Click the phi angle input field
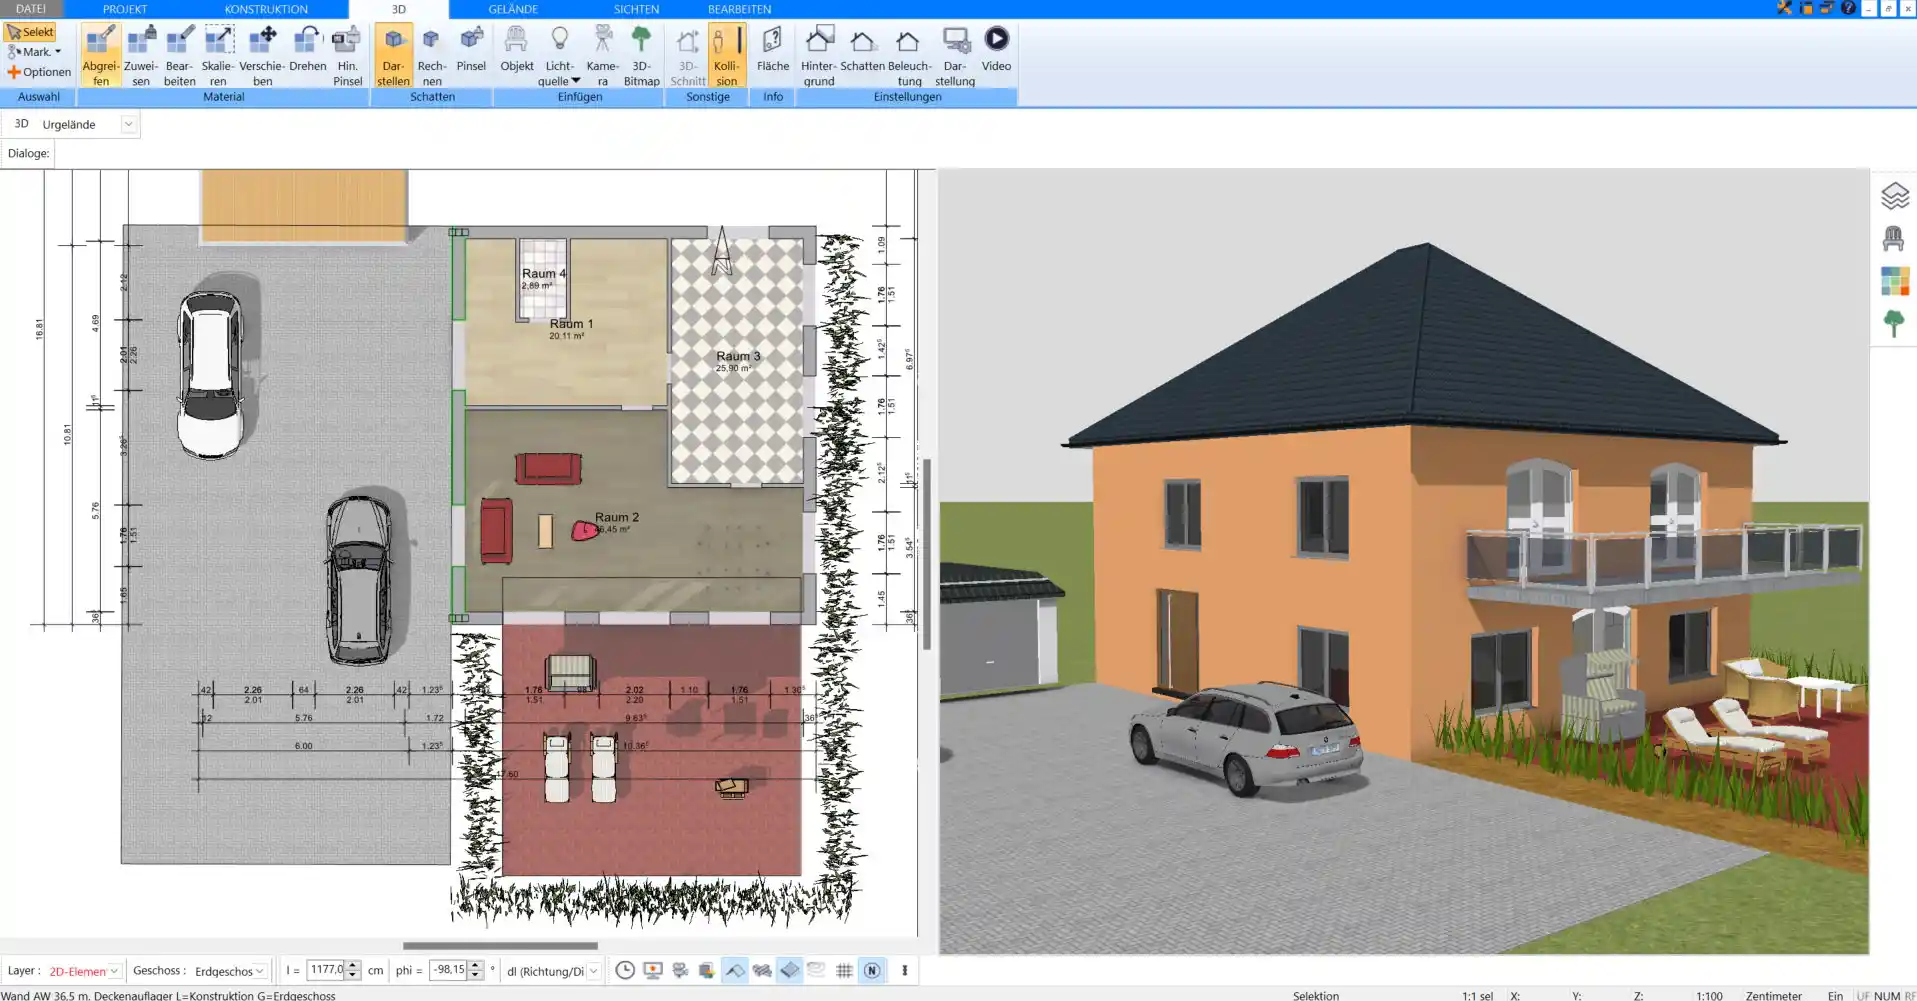 point(448,970)
